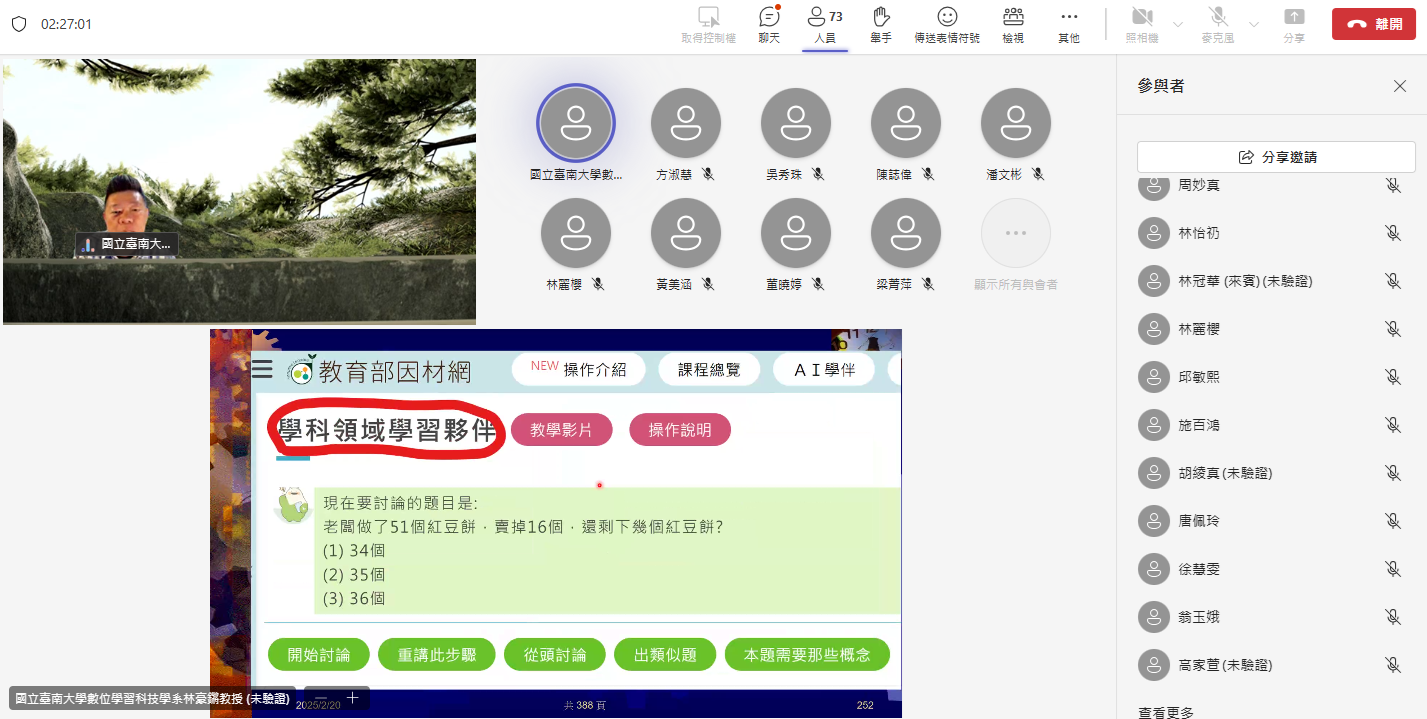The width and height of the screenshot is (1427, 719).
Task: Click the 教學影片 button
Action: (562, 430)
